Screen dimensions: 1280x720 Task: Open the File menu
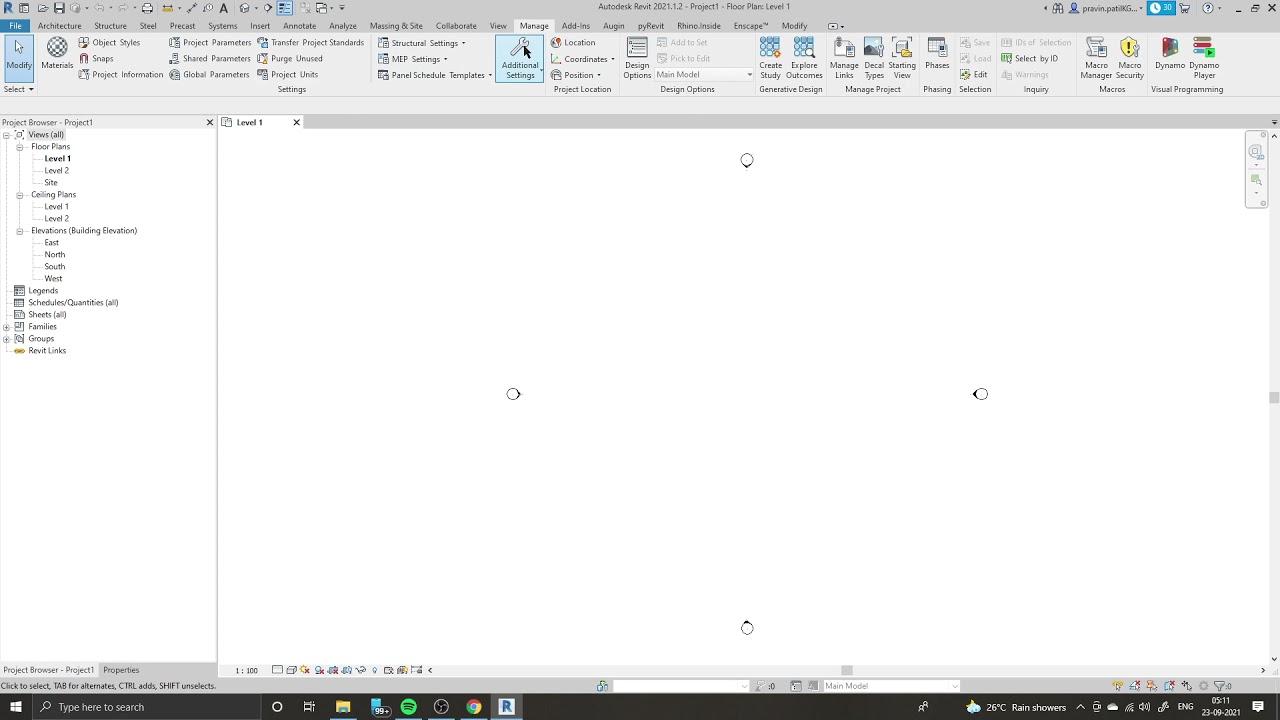click(x=15, y=26)
